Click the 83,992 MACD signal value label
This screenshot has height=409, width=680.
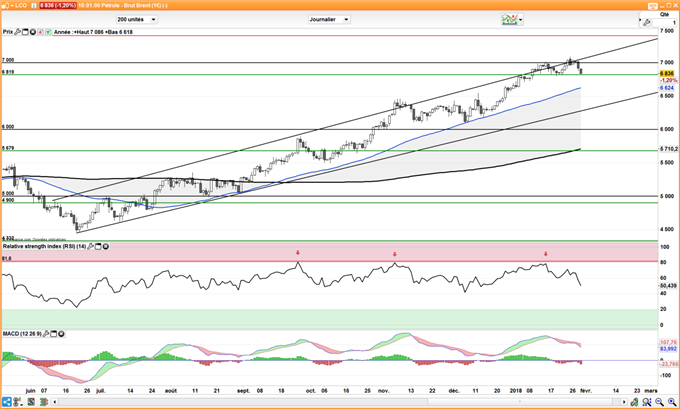(x=668, y=349)
